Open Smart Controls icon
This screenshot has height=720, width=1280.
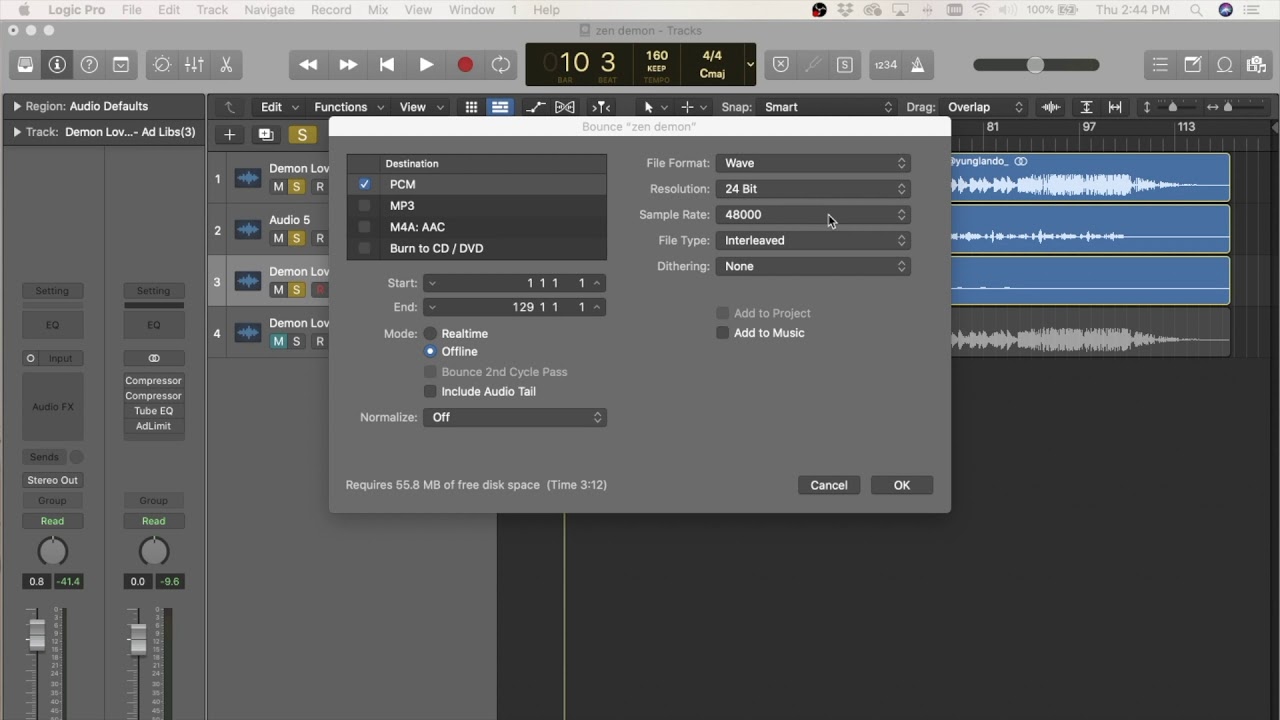pyautogui.click(x=162, y=65)
